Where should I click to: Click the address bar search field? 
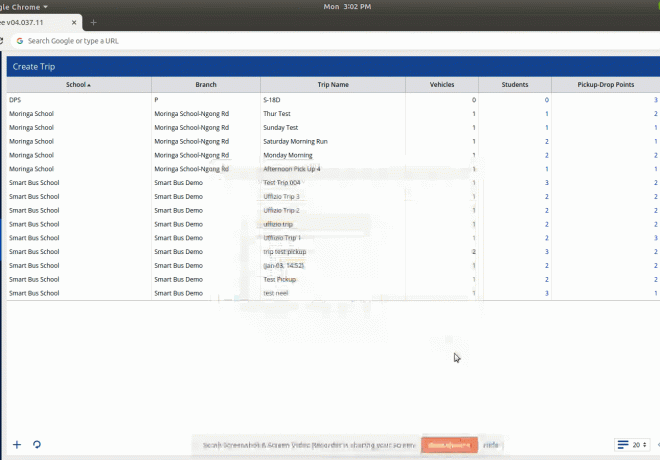pyautogui.click(x=200, y=41)
